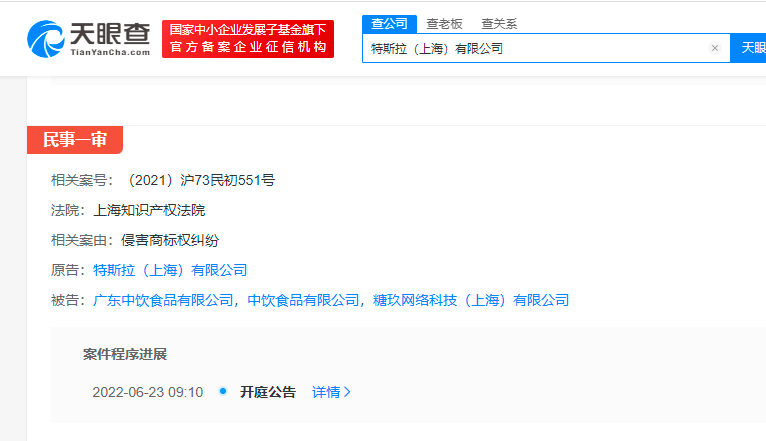The height and width of the screenshot is (441, 766).
Task: Clear the search box with the X icon
Action: tap(715, 48)
